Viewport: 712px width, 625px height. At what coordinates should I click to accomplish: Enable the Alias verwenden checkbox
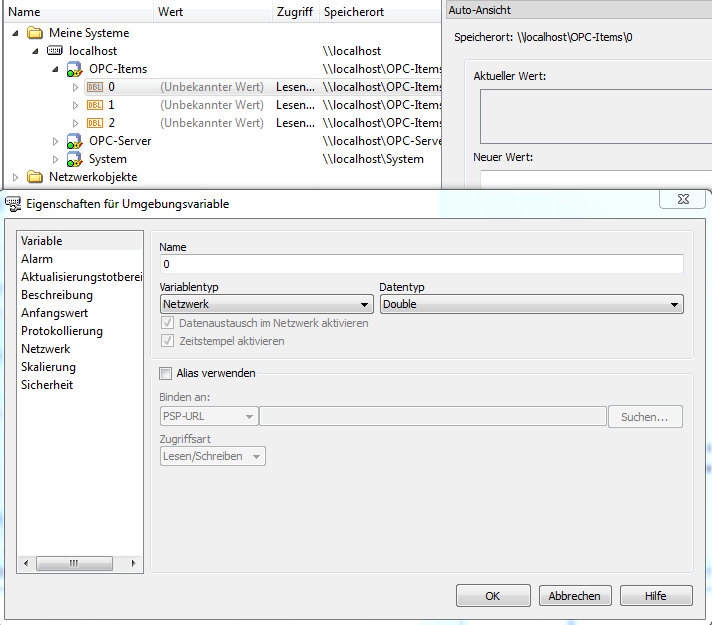click(x=165, y=373)
